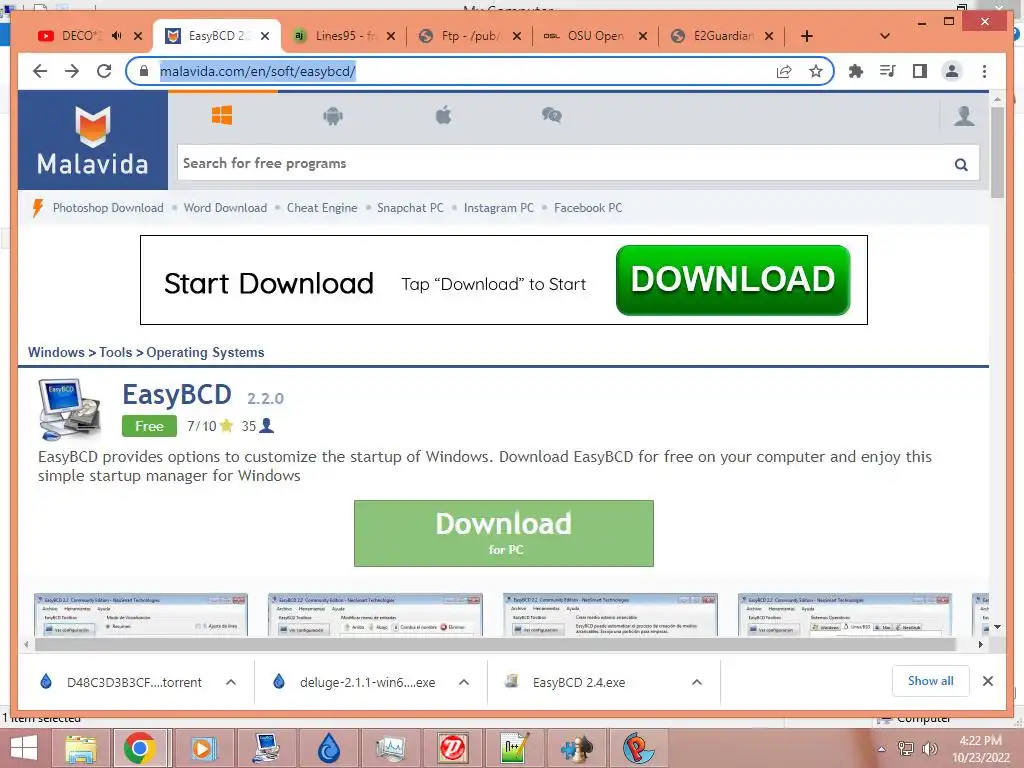Go forward with the browser forward arrow
Image resolution: width=1024 pixels, height=768 pixels.
click(72, 71)
